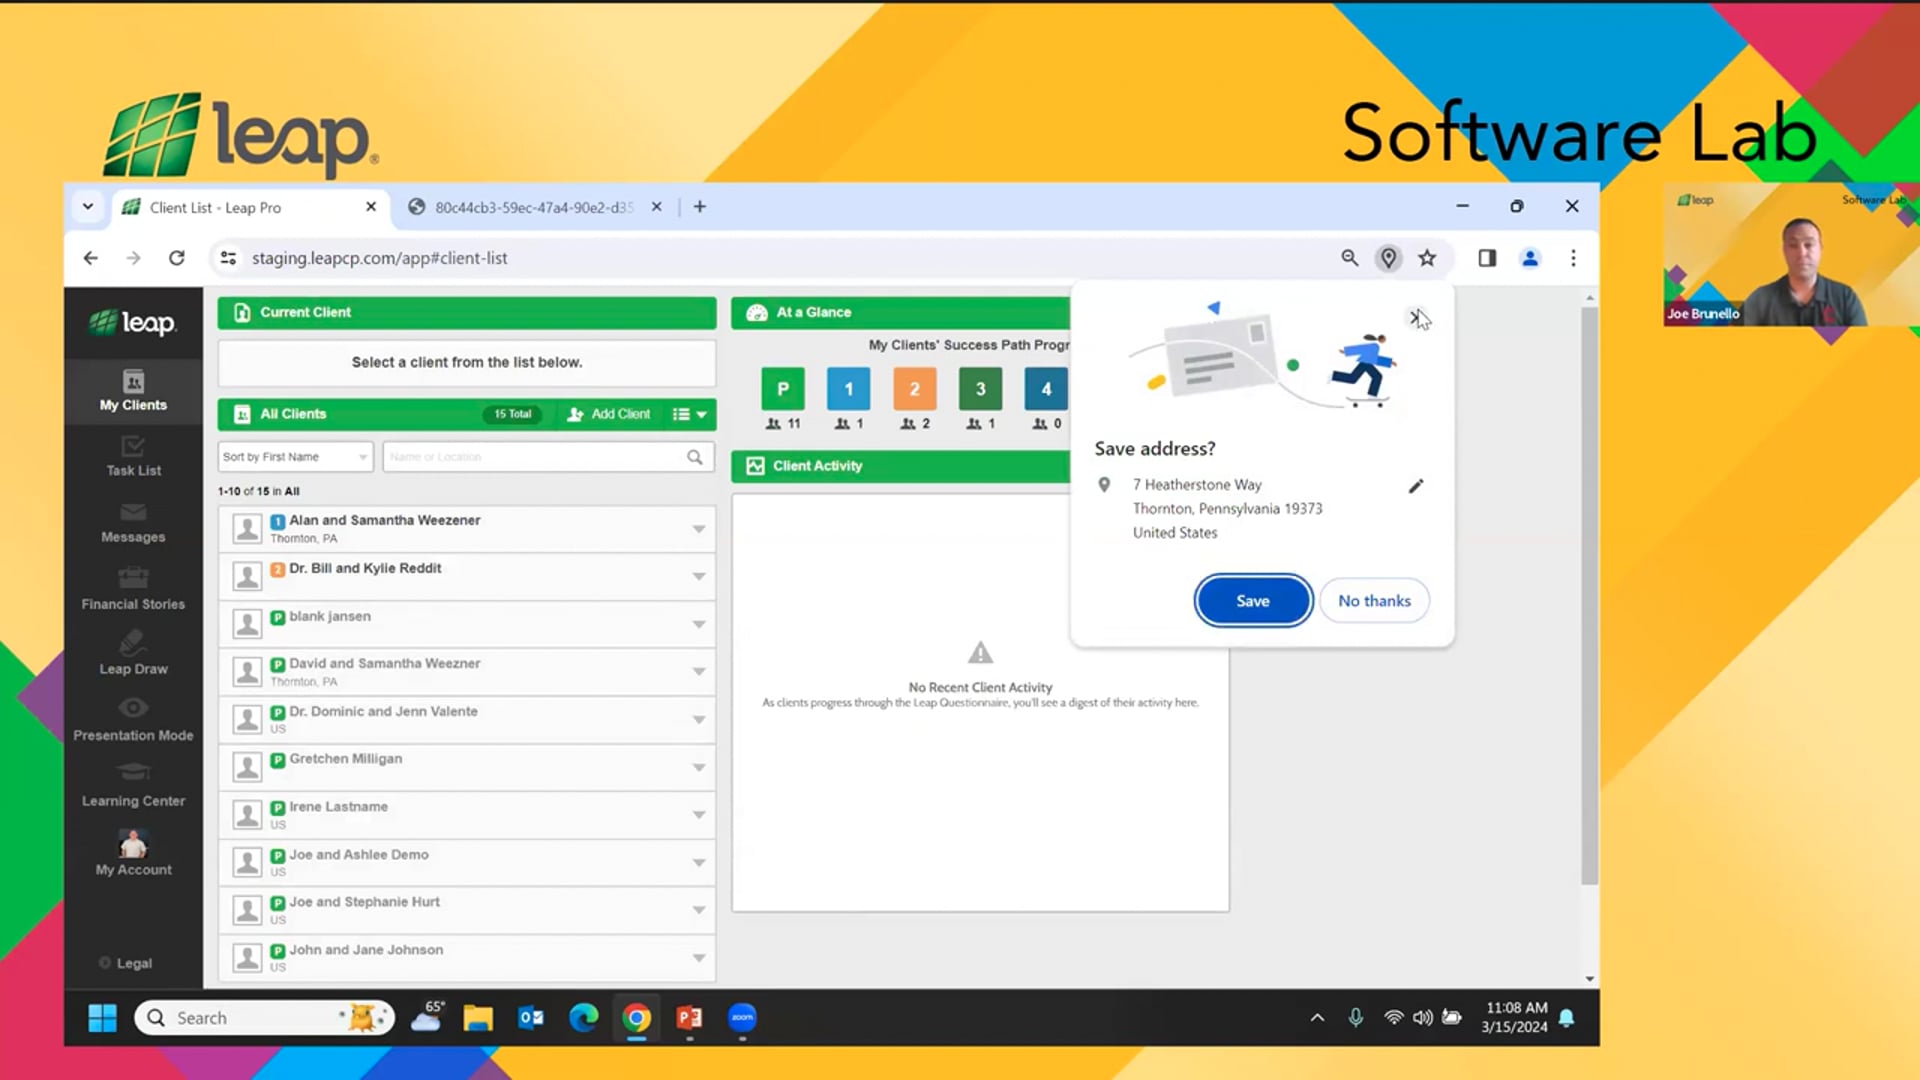Select client Joe and Ashlee Demo
The image size is (1920, 1080).
[466, 862]
